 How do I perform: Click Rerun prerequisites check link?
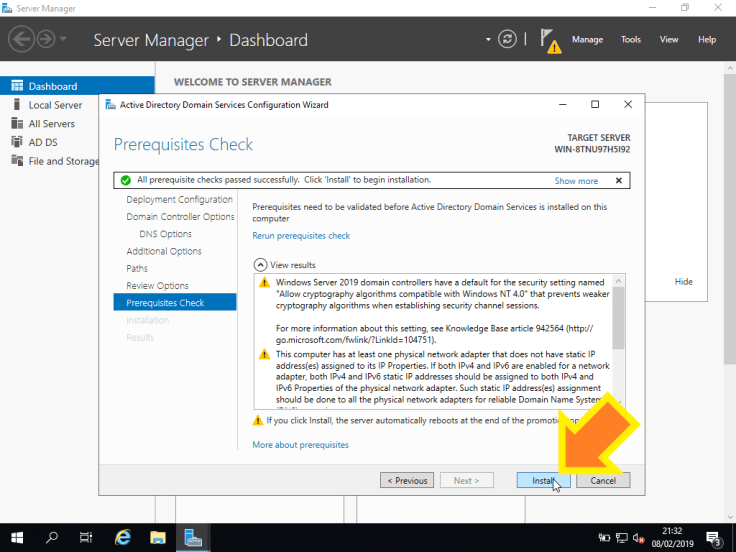301,236
